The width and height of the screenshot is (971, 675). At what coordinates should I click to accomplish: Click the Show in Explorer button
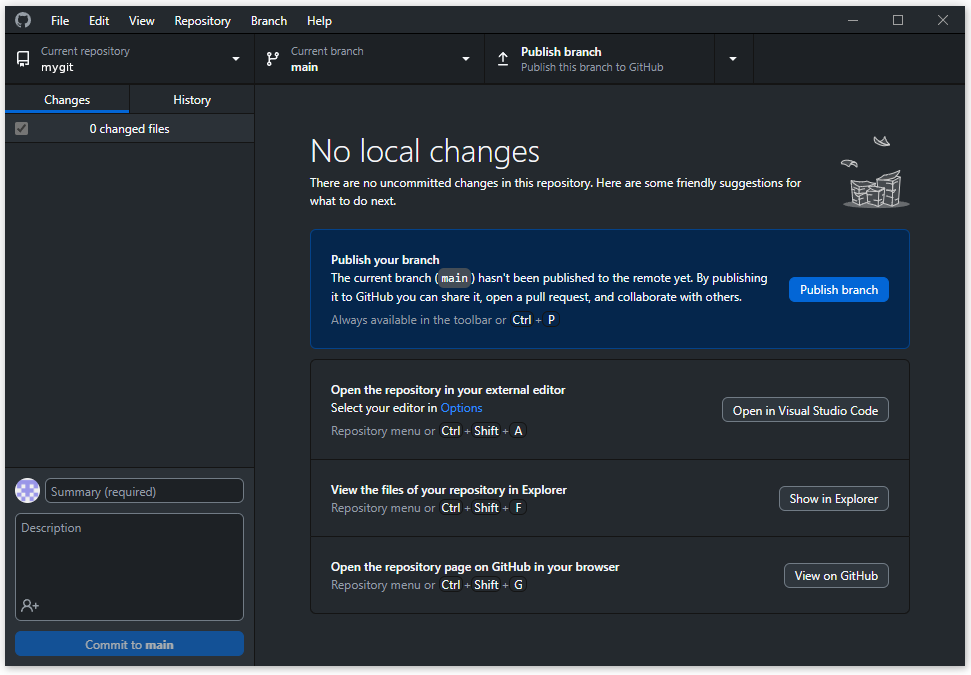(x=833, y=498)
